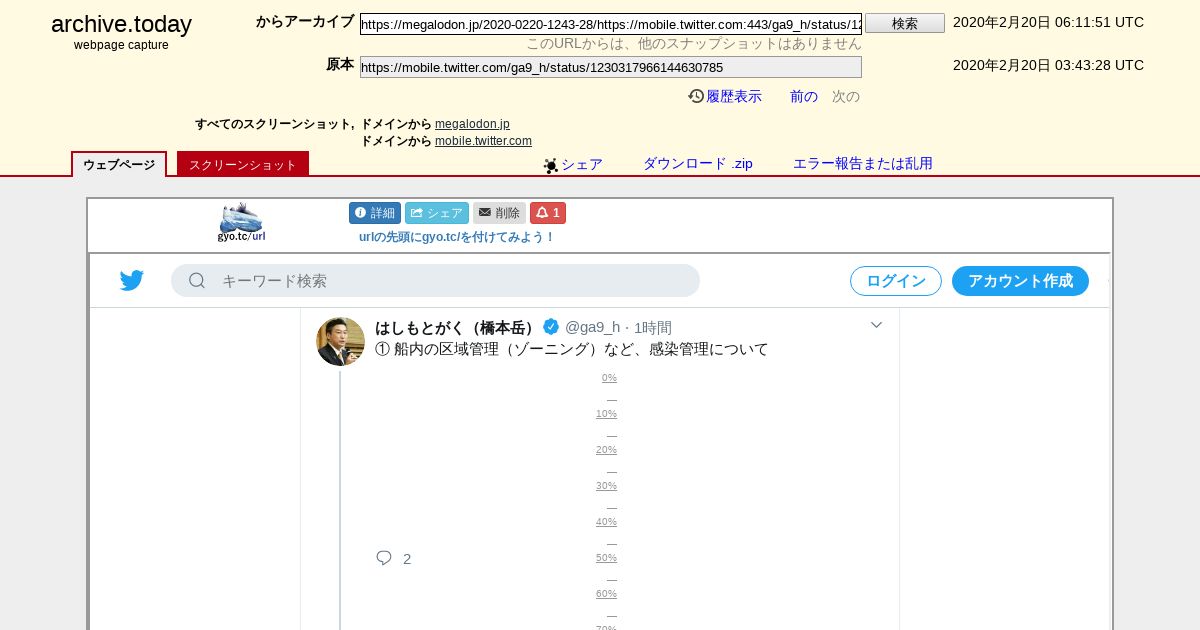Go to the 前の snapshot link

(x=804, y=96)
